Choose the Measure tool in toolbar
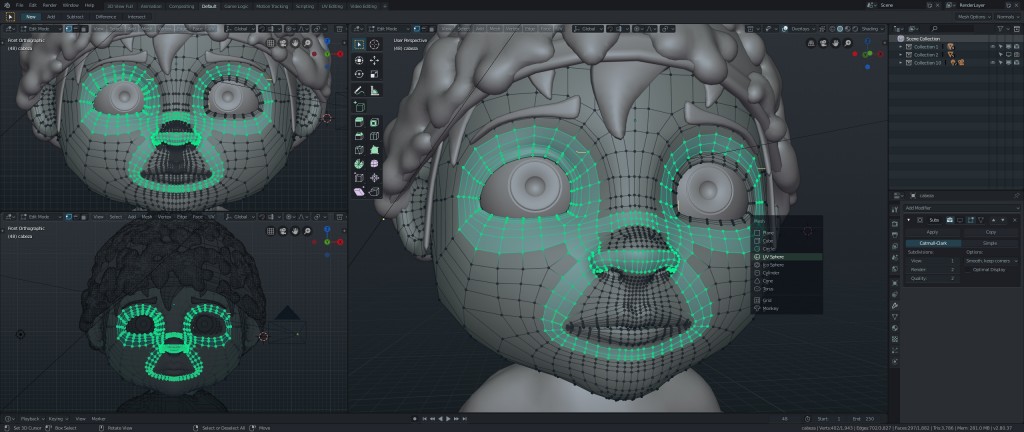1024x432 pixels. tap(374, 91)
